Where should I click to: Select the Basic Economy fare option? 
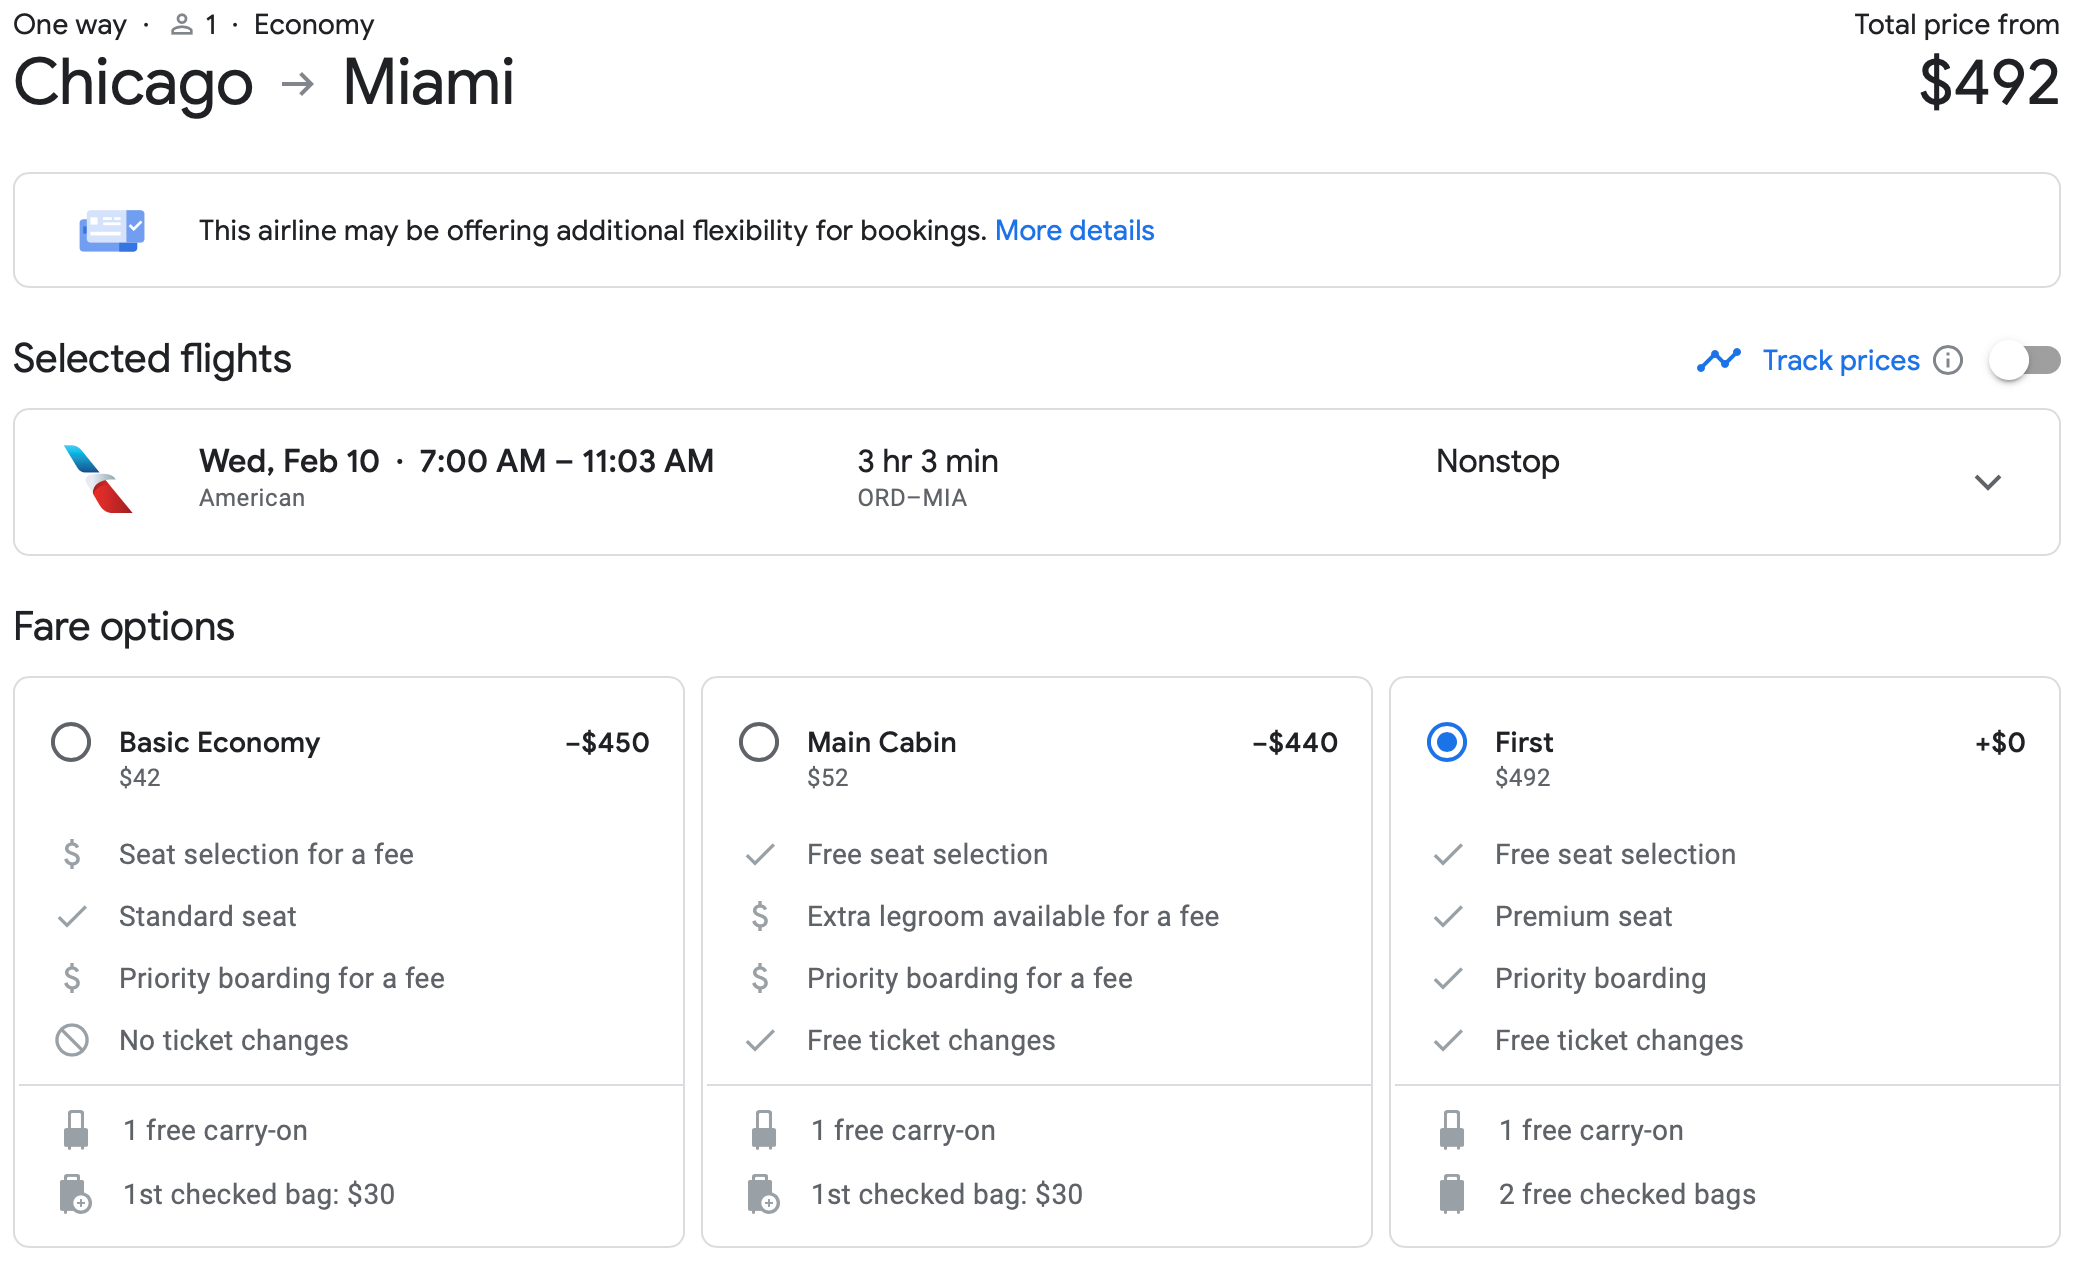[70, 742]
